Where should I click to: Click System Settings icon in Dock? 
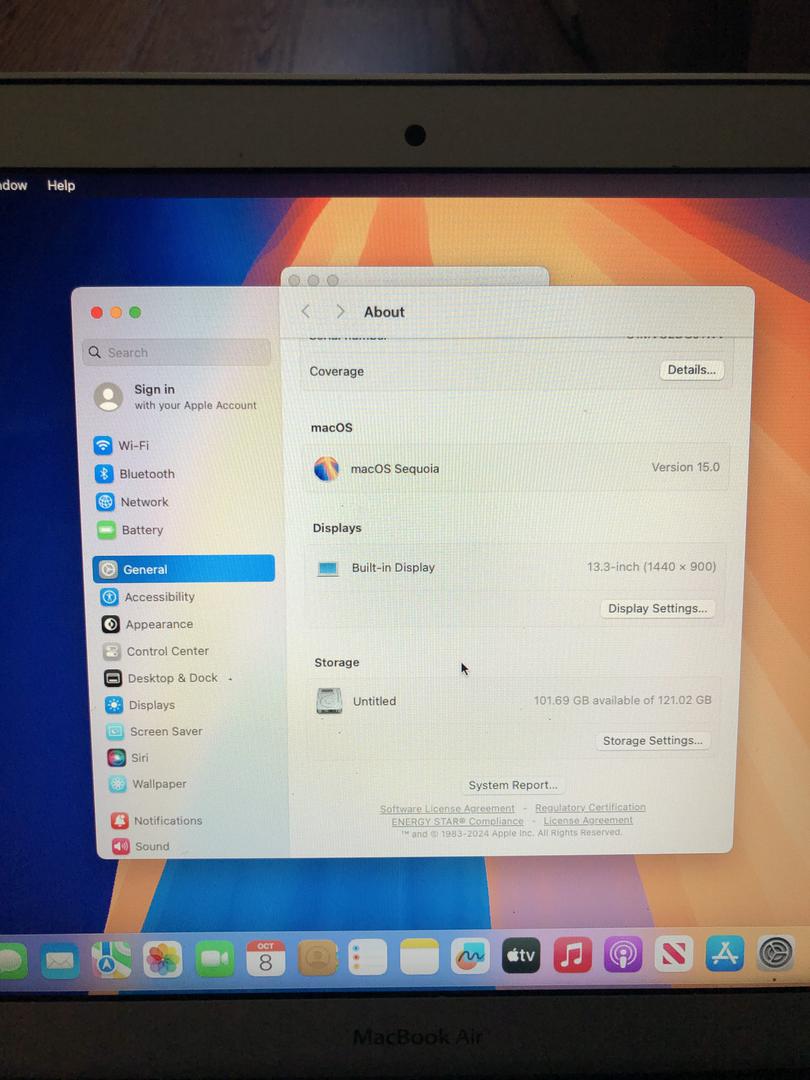tap(776, 953)
